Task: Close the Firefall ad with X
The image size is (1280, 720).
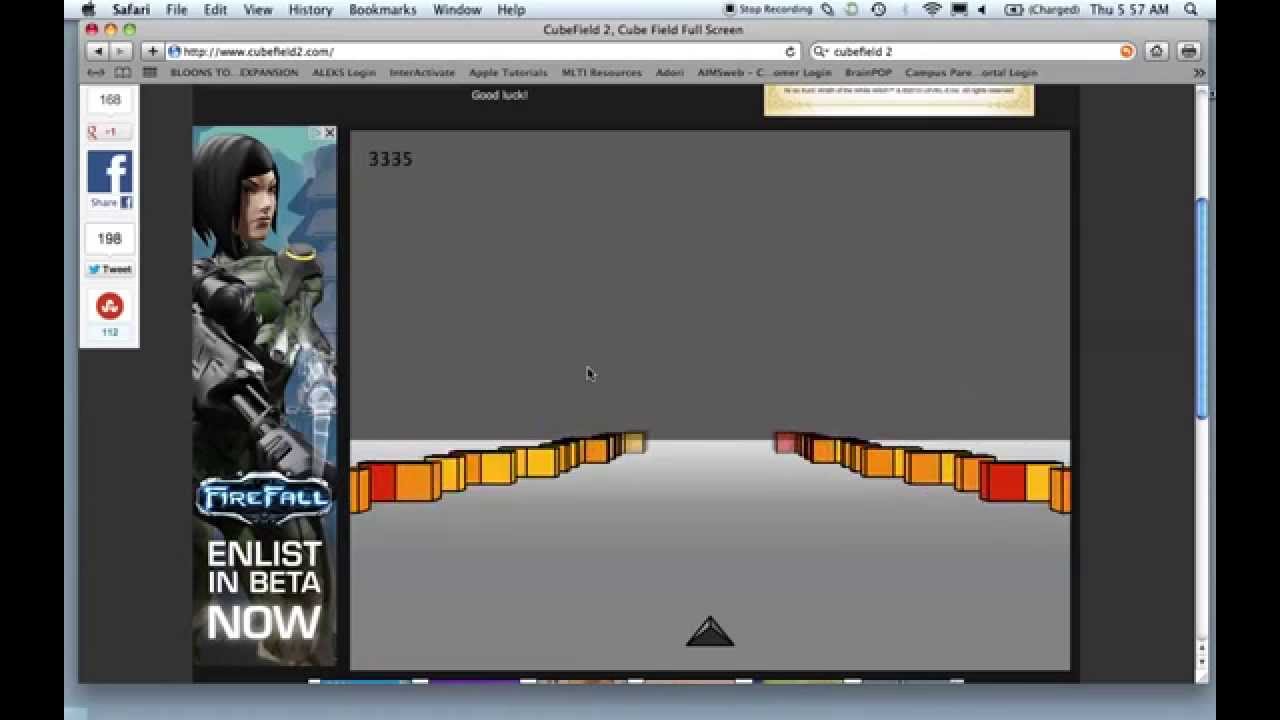Action: coord(329,133)
